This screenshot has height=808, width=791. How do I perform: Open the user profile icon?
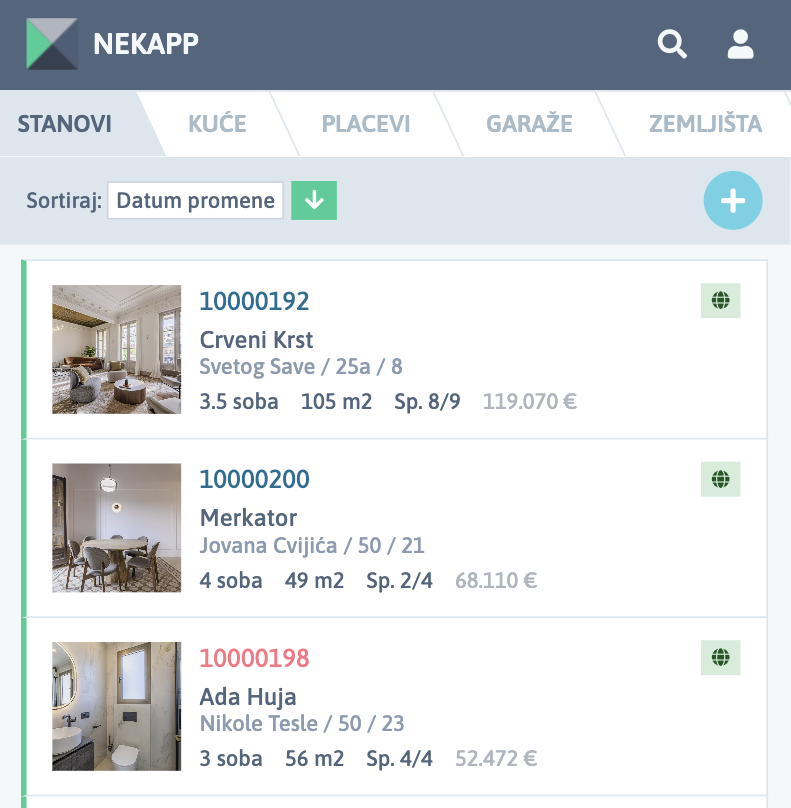coord(740,44)
